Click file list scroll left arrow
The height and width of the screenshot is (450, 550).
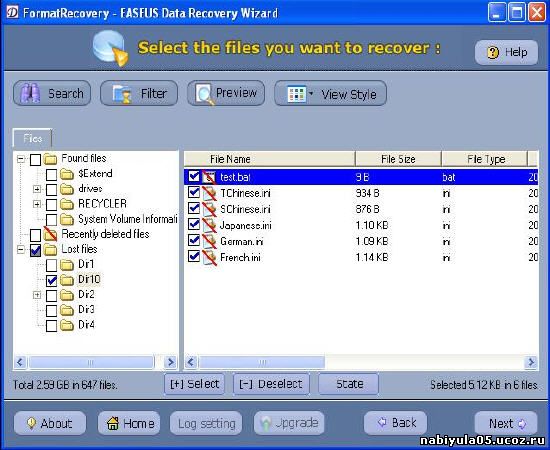[x=191, y=362]
